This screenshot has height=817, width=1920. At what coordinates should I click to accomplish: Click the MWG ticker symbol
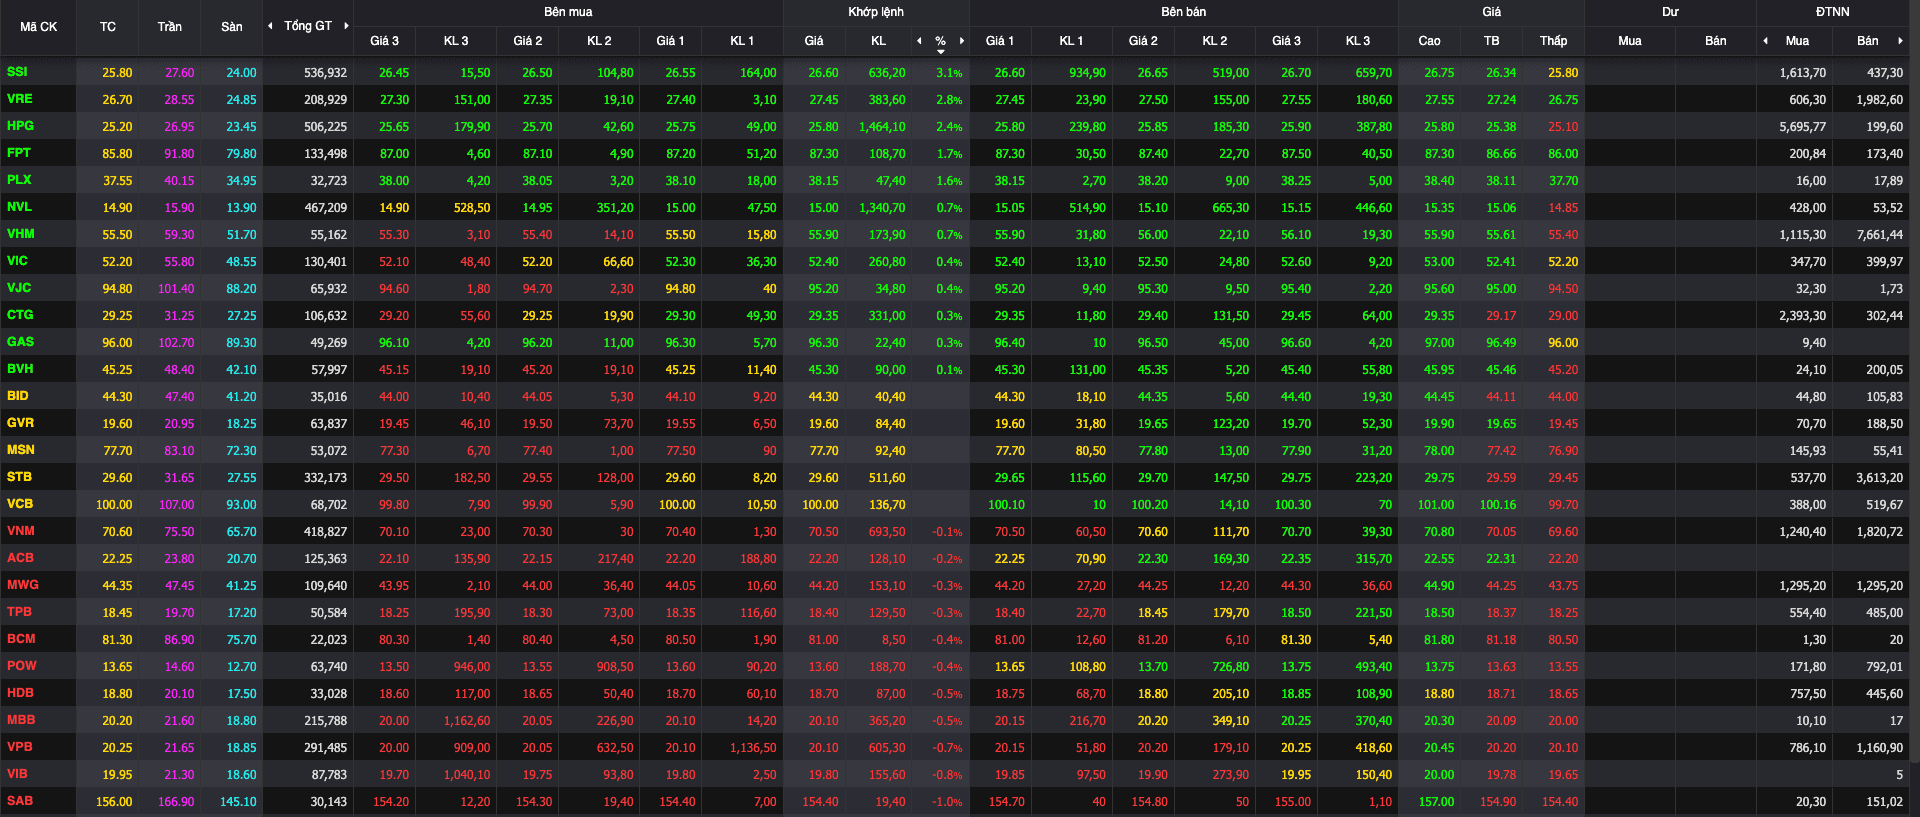pyautogui.click(x=22, y=585)
